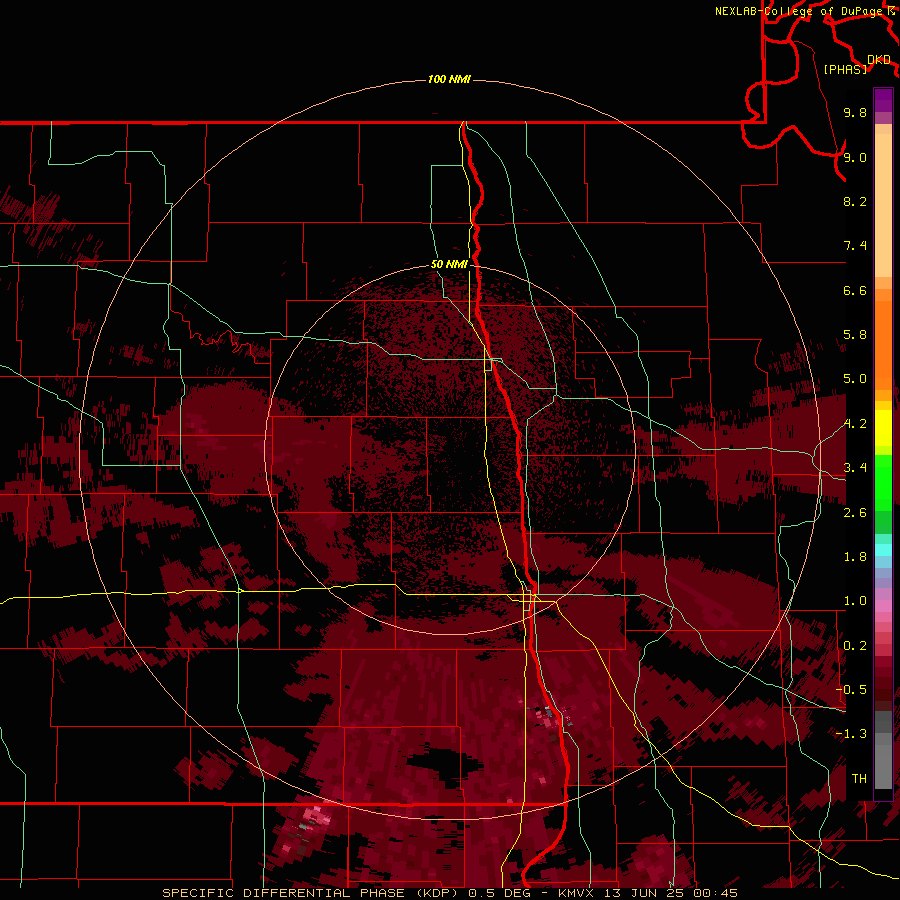This screenshot has height=900, width=900.
Task: Click the bright yellow segment of color bar
Action: [883, 428]
